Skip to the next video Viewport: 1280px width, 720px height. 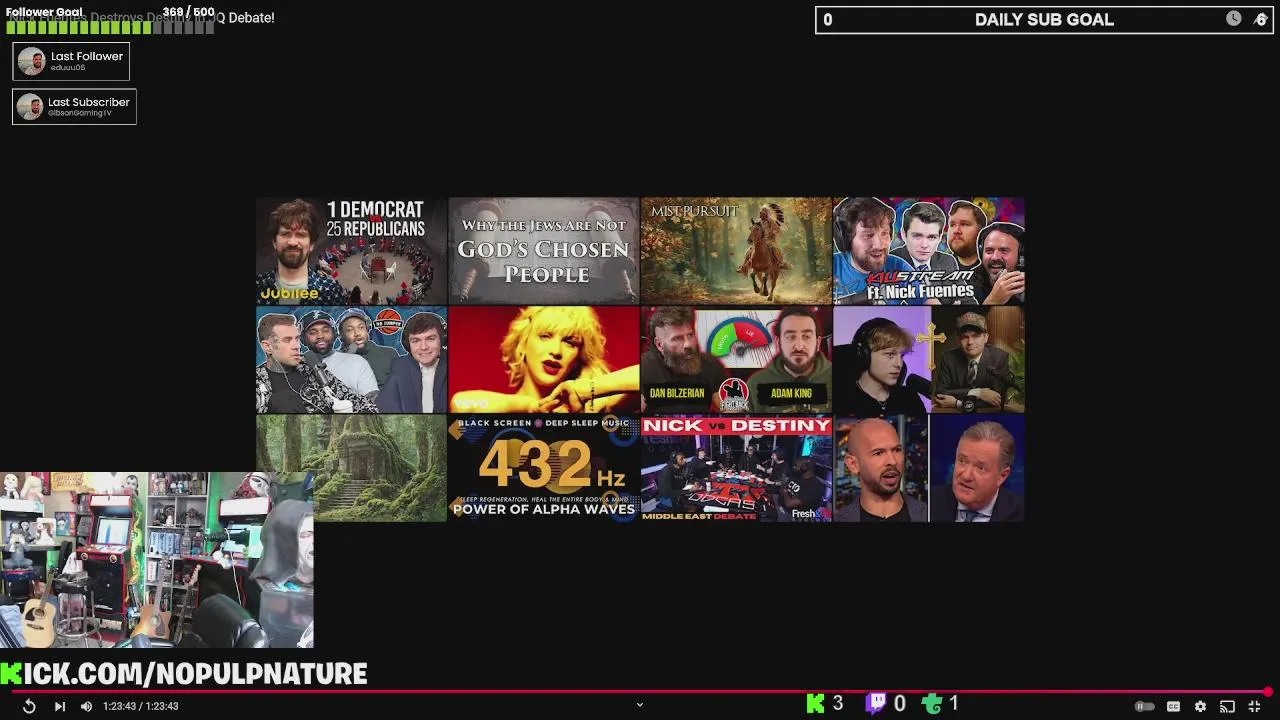tap(59, 706)
